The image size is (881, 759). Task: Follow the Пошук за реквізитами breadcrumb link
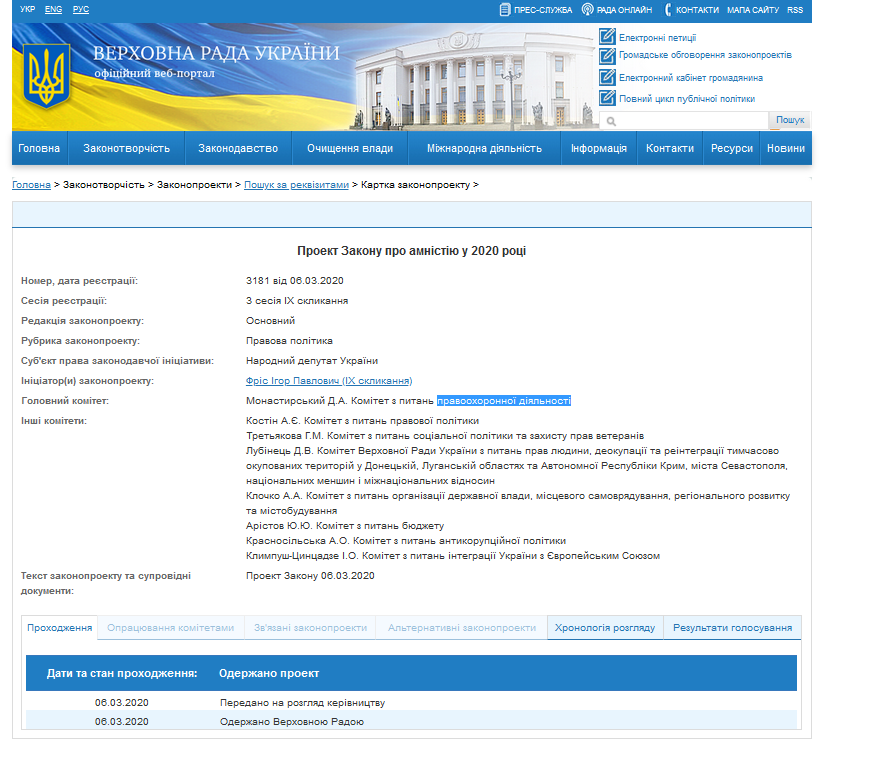[x=297, y=185]
